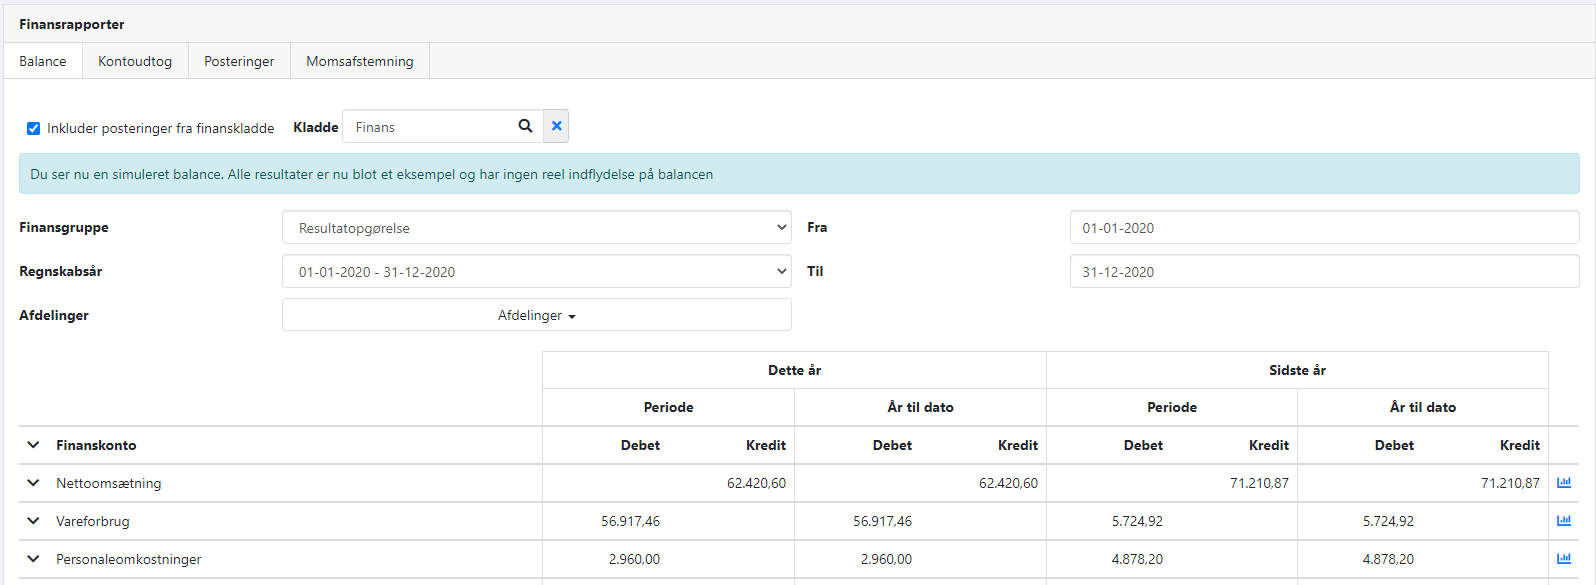The image size is (1596, 585).
Task: Expand the Vareforbrug account group
Action: pos(33,521)
